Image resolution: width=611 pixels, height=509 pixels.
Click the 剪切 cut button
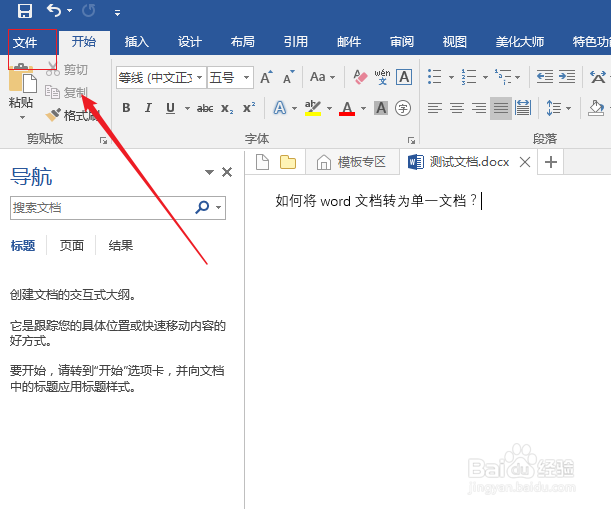click(x=66, y=69)
